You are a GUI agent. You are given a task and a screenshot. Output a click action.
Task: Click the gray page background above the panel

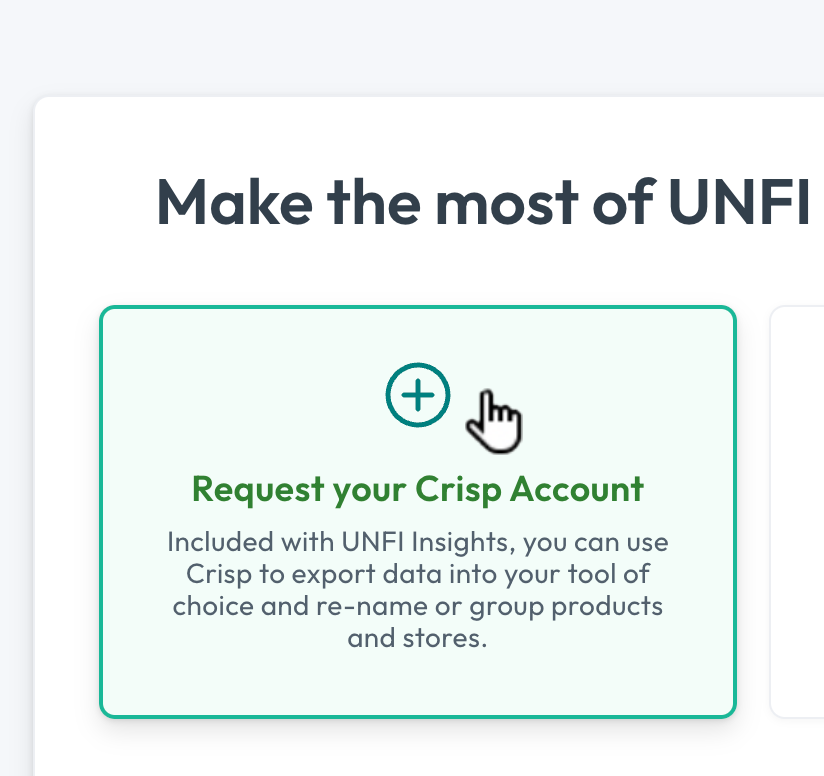400,45
